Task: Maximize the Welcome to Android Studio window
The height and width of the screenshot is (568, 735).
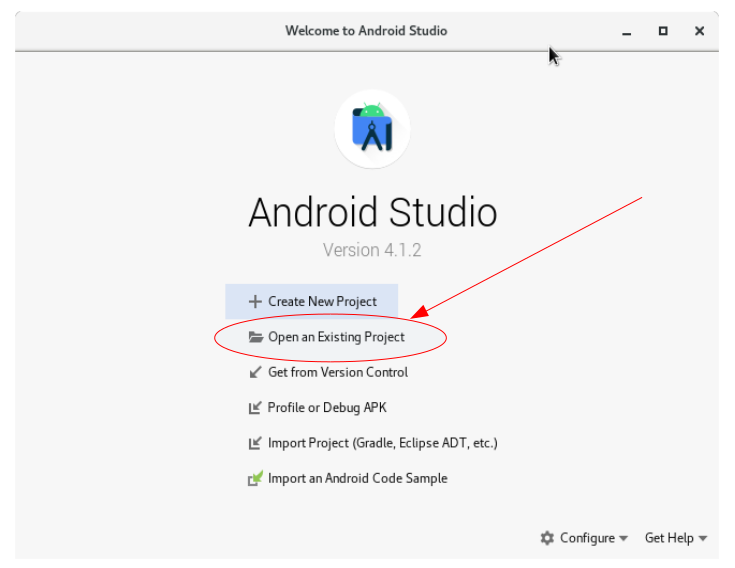Action: point(663,31)
